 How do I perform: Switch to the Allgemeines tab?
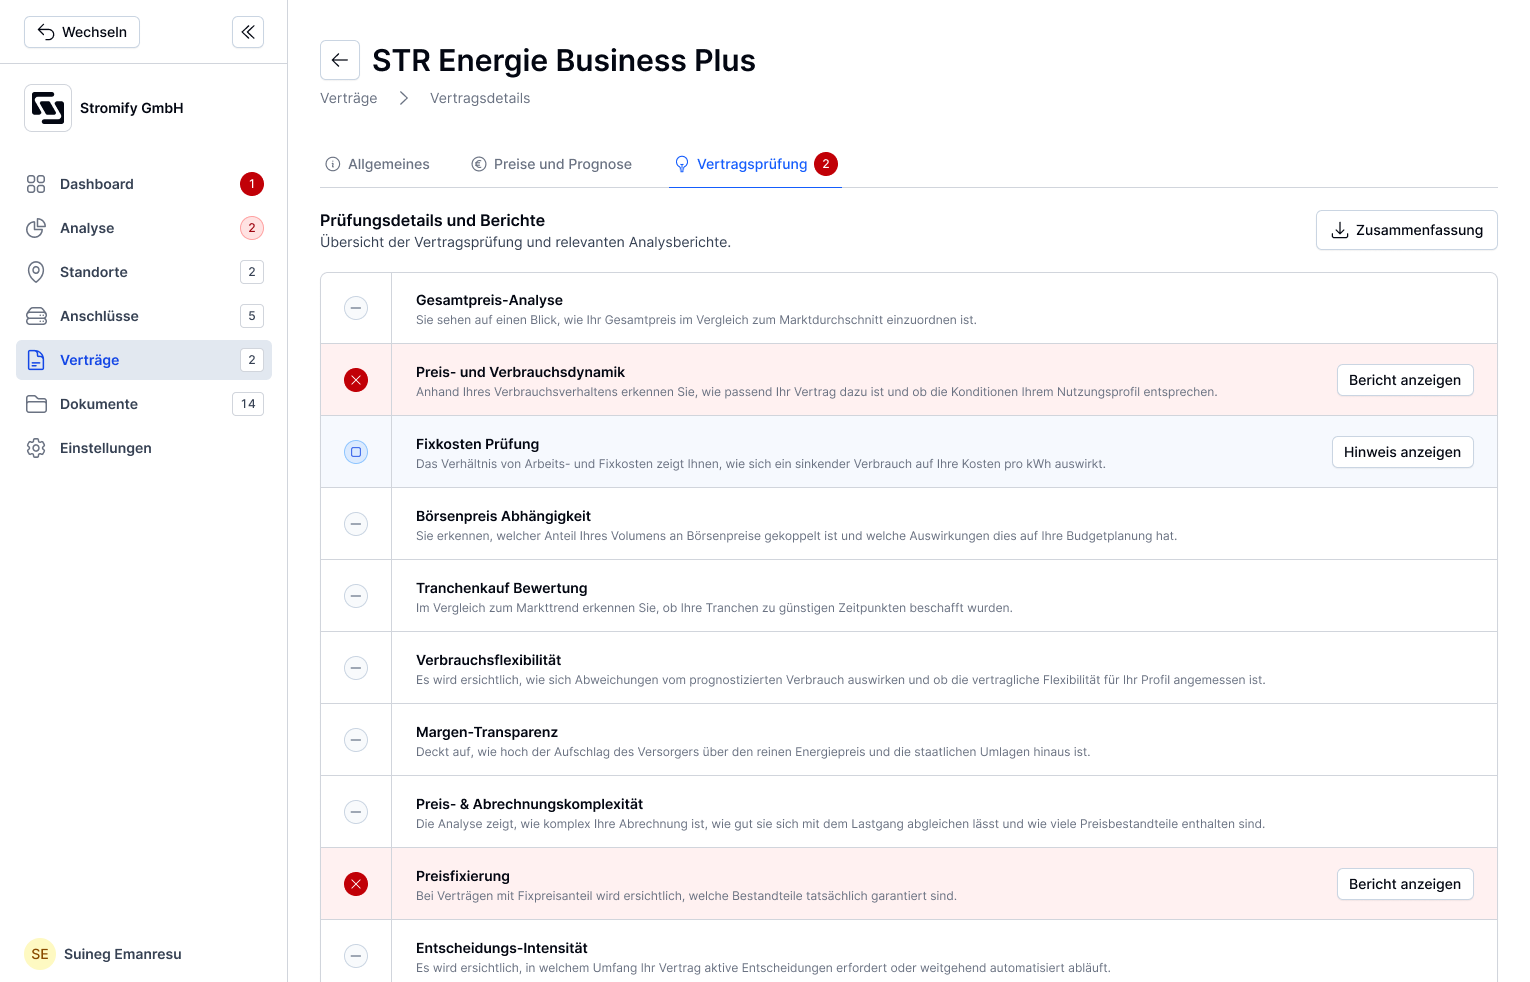[x=377, y=164]
